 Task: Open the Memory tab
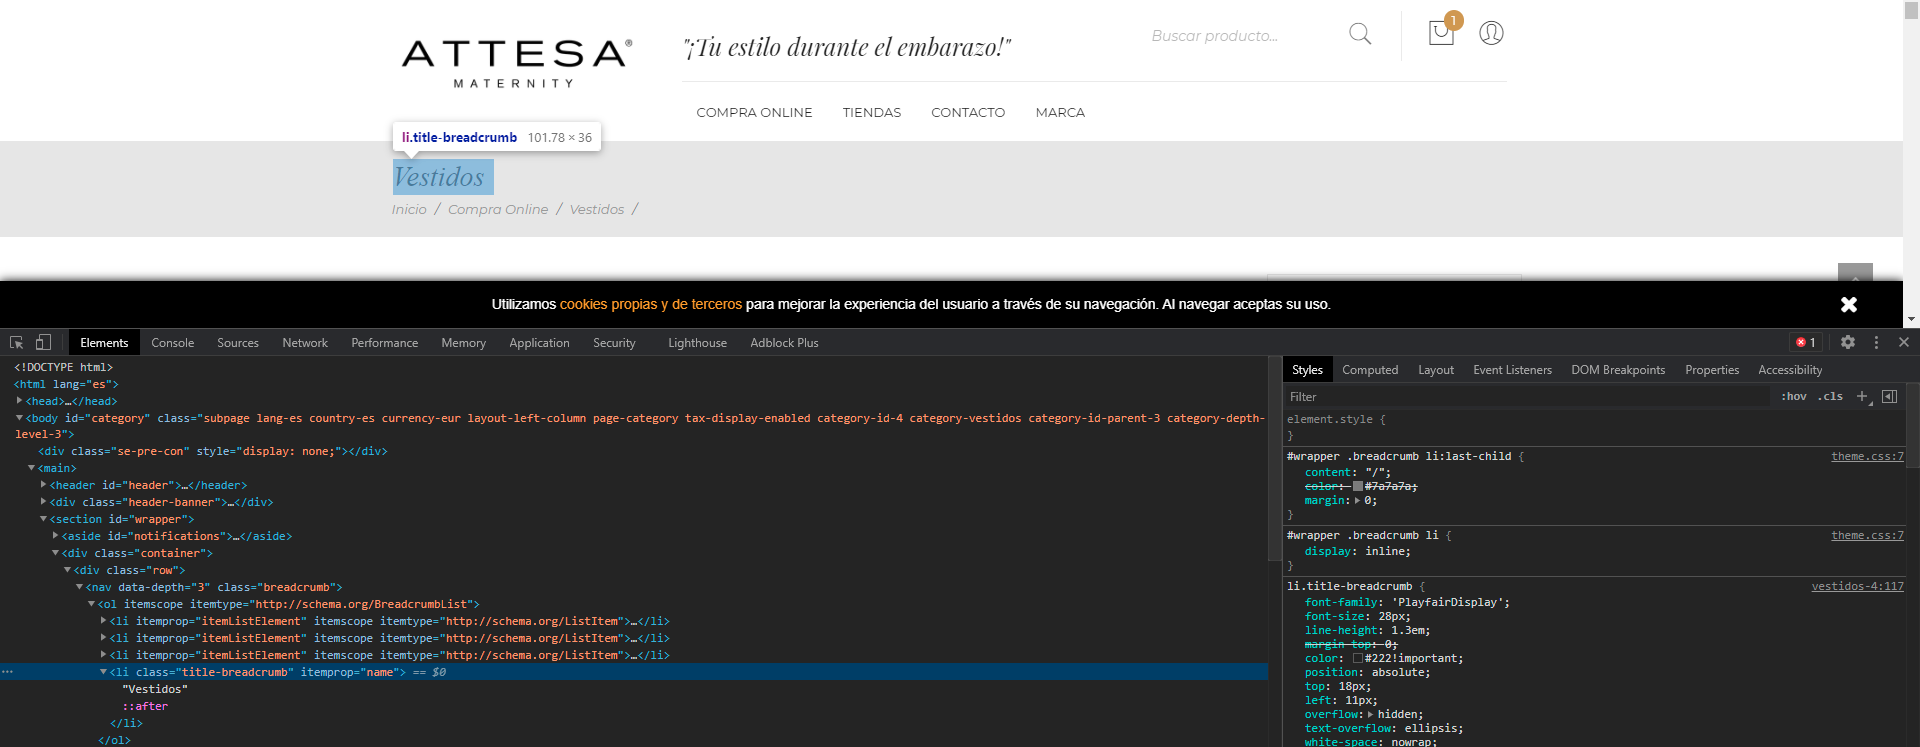coord(464,342)
